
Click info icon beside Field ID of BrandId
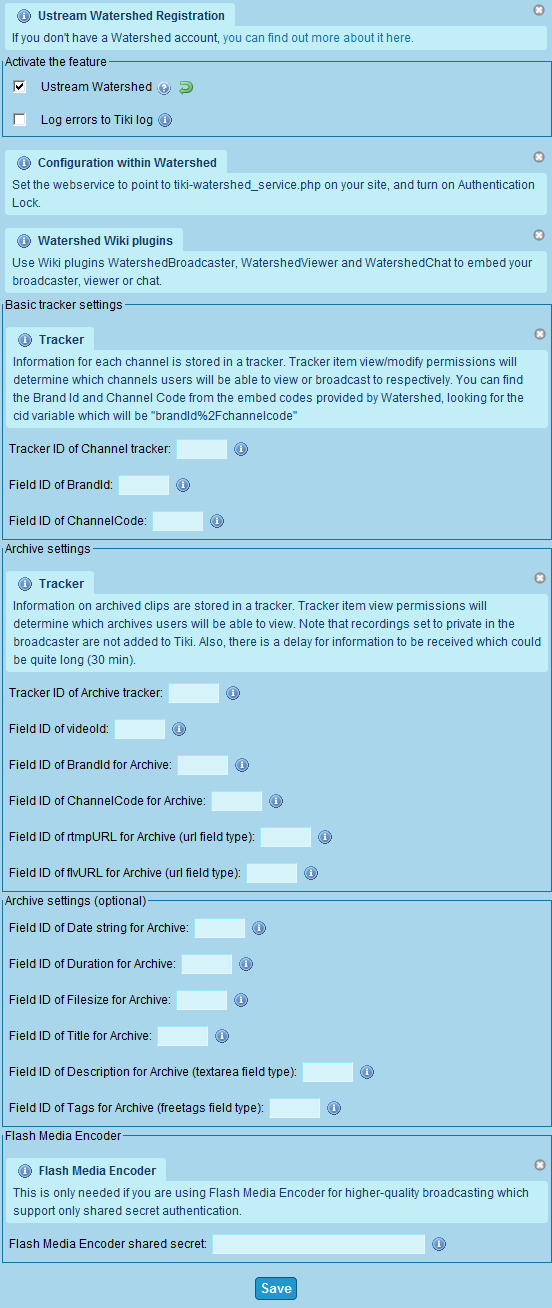[183, 485]
